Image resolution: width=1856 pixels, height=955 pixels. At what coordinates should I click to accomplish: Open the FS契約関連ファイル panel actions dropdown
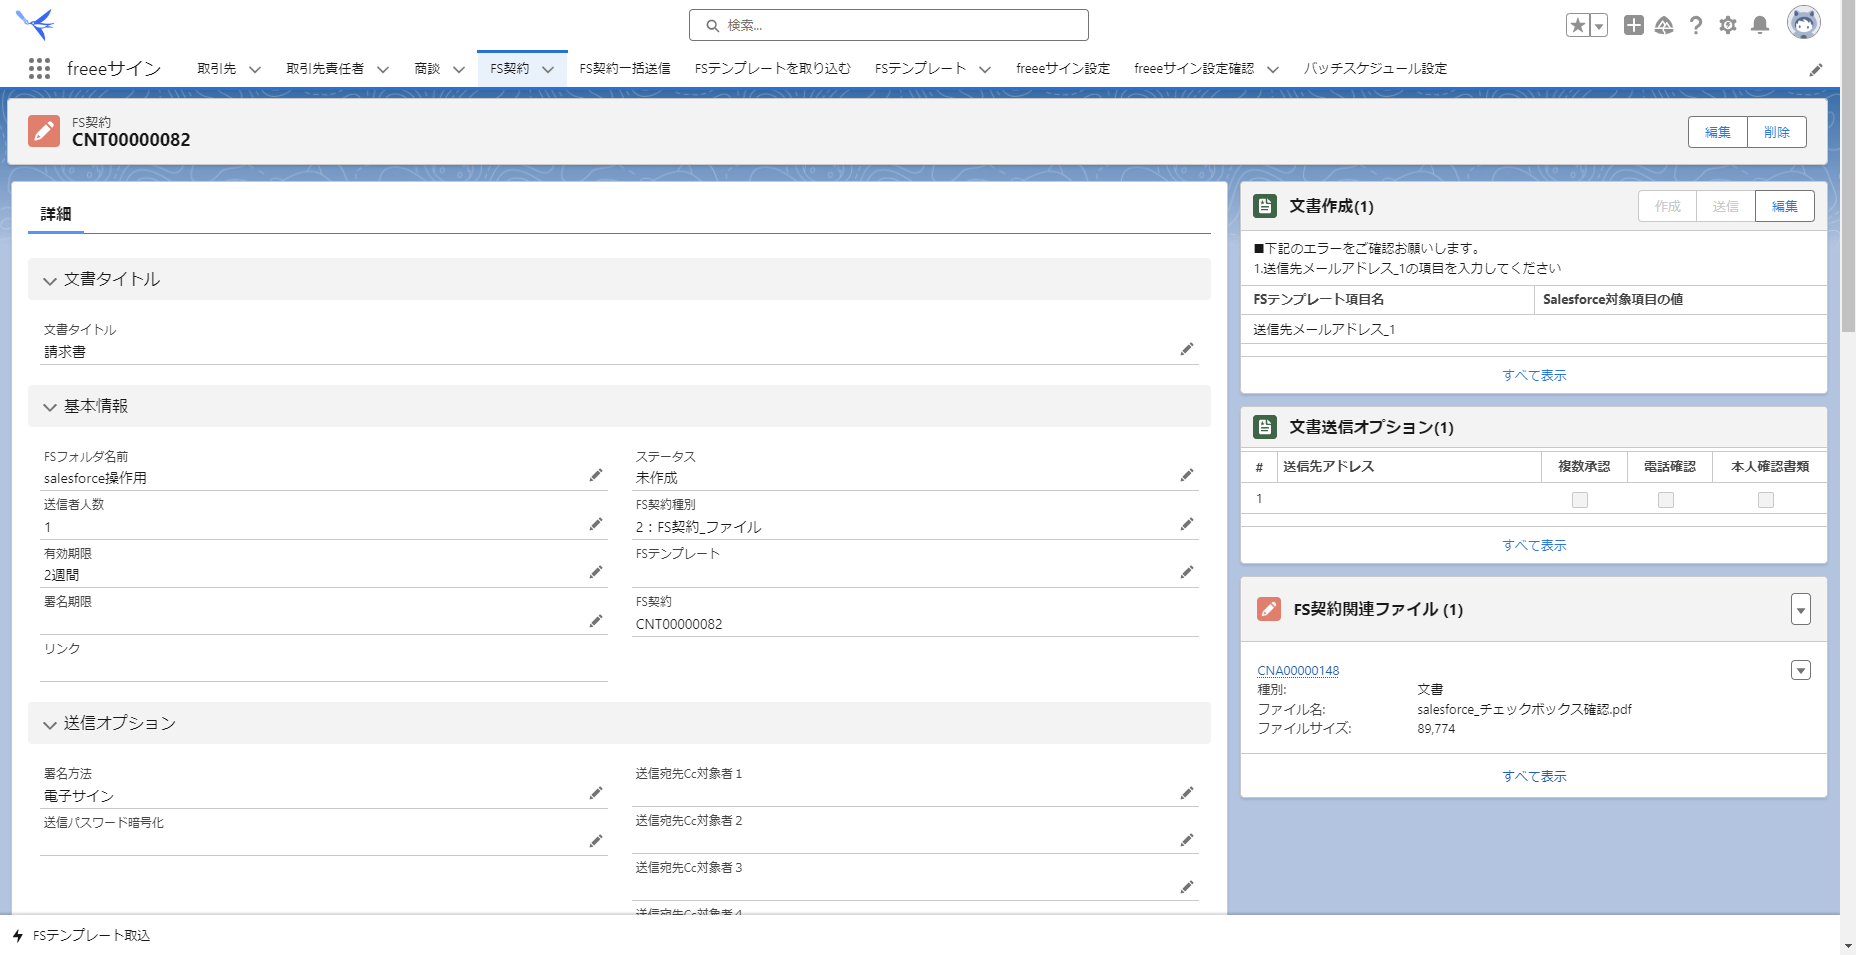click(1801, 609)
